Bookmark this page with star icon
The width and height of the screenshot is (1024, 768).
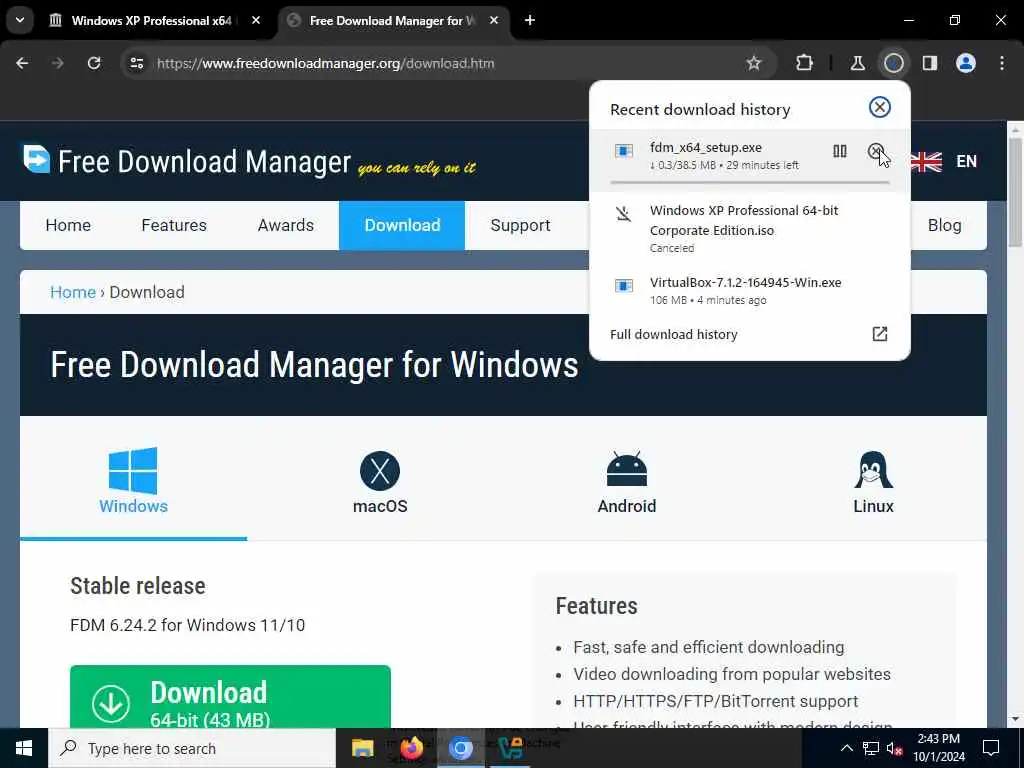(x=754, y=63)
